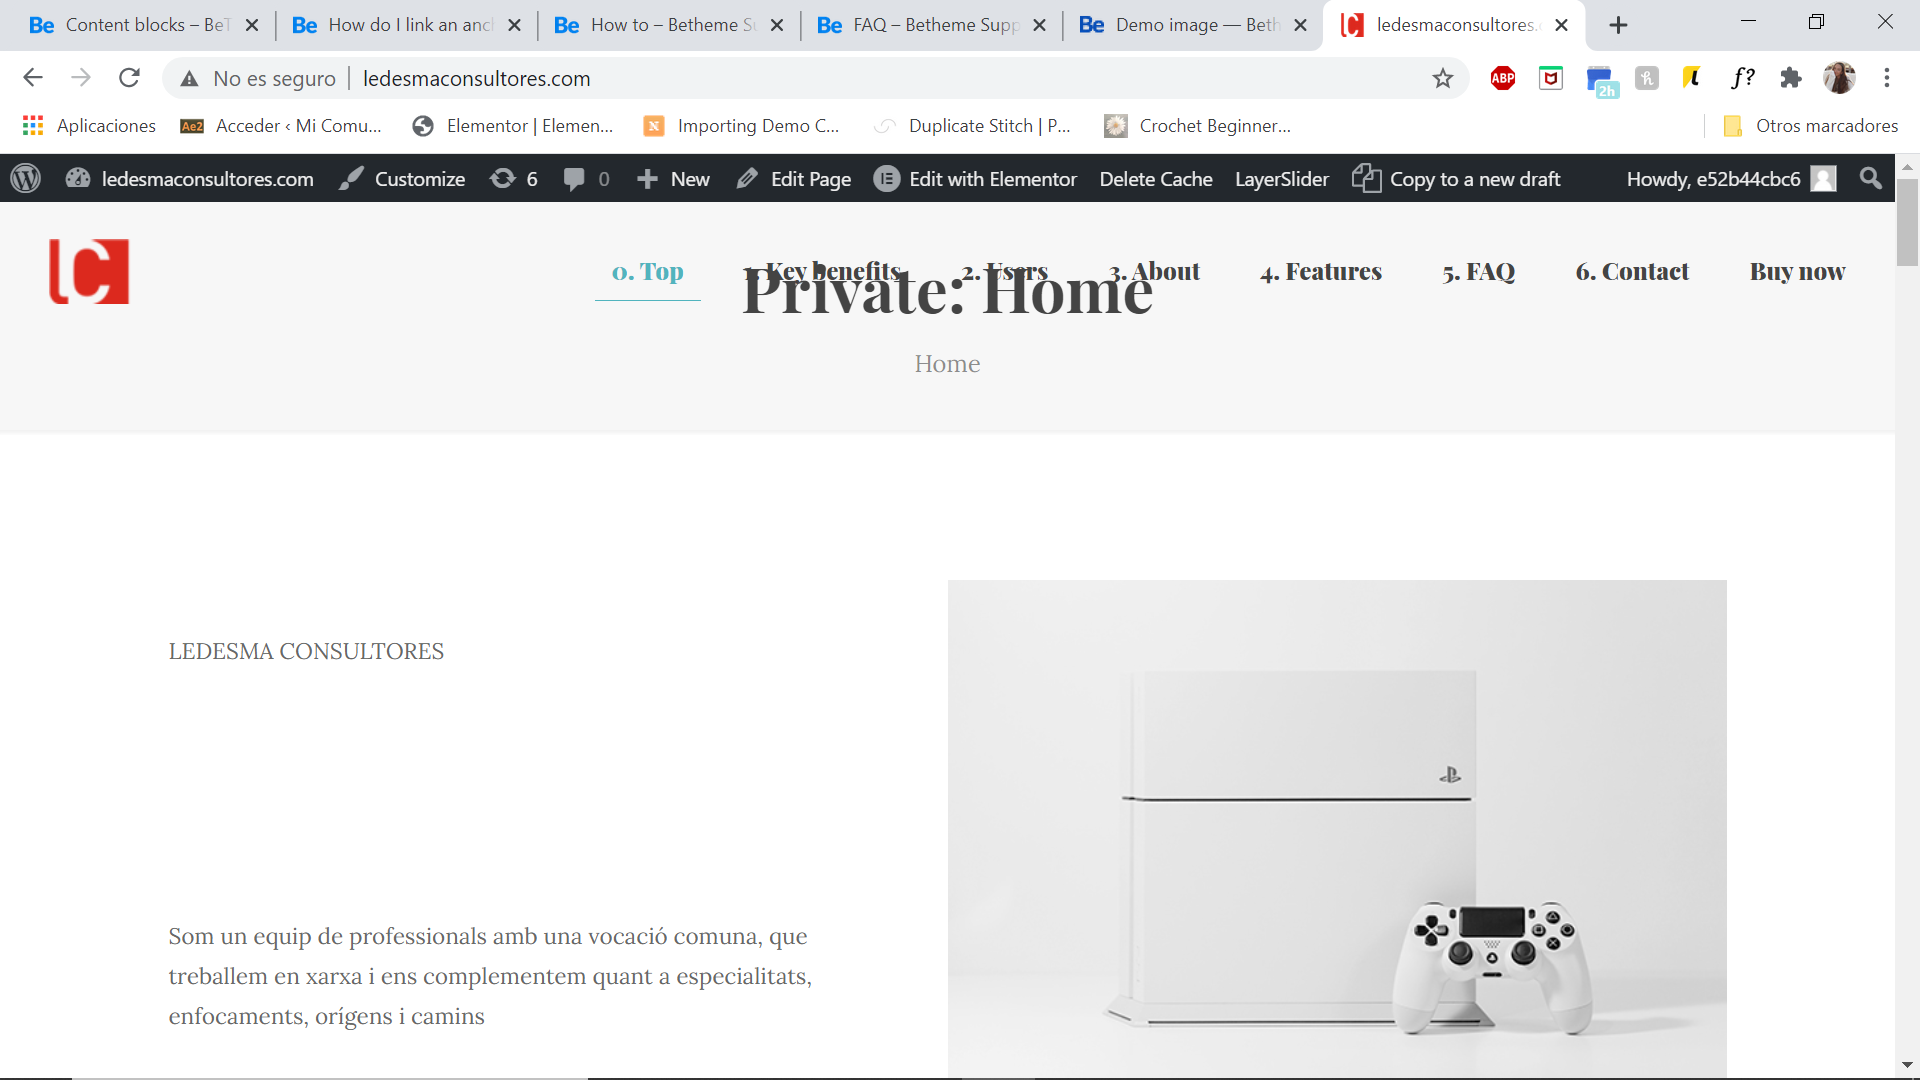Bookmark this page with the star icon
The width and height of the screenshot is (1920, 1080).
[1442, 78]
